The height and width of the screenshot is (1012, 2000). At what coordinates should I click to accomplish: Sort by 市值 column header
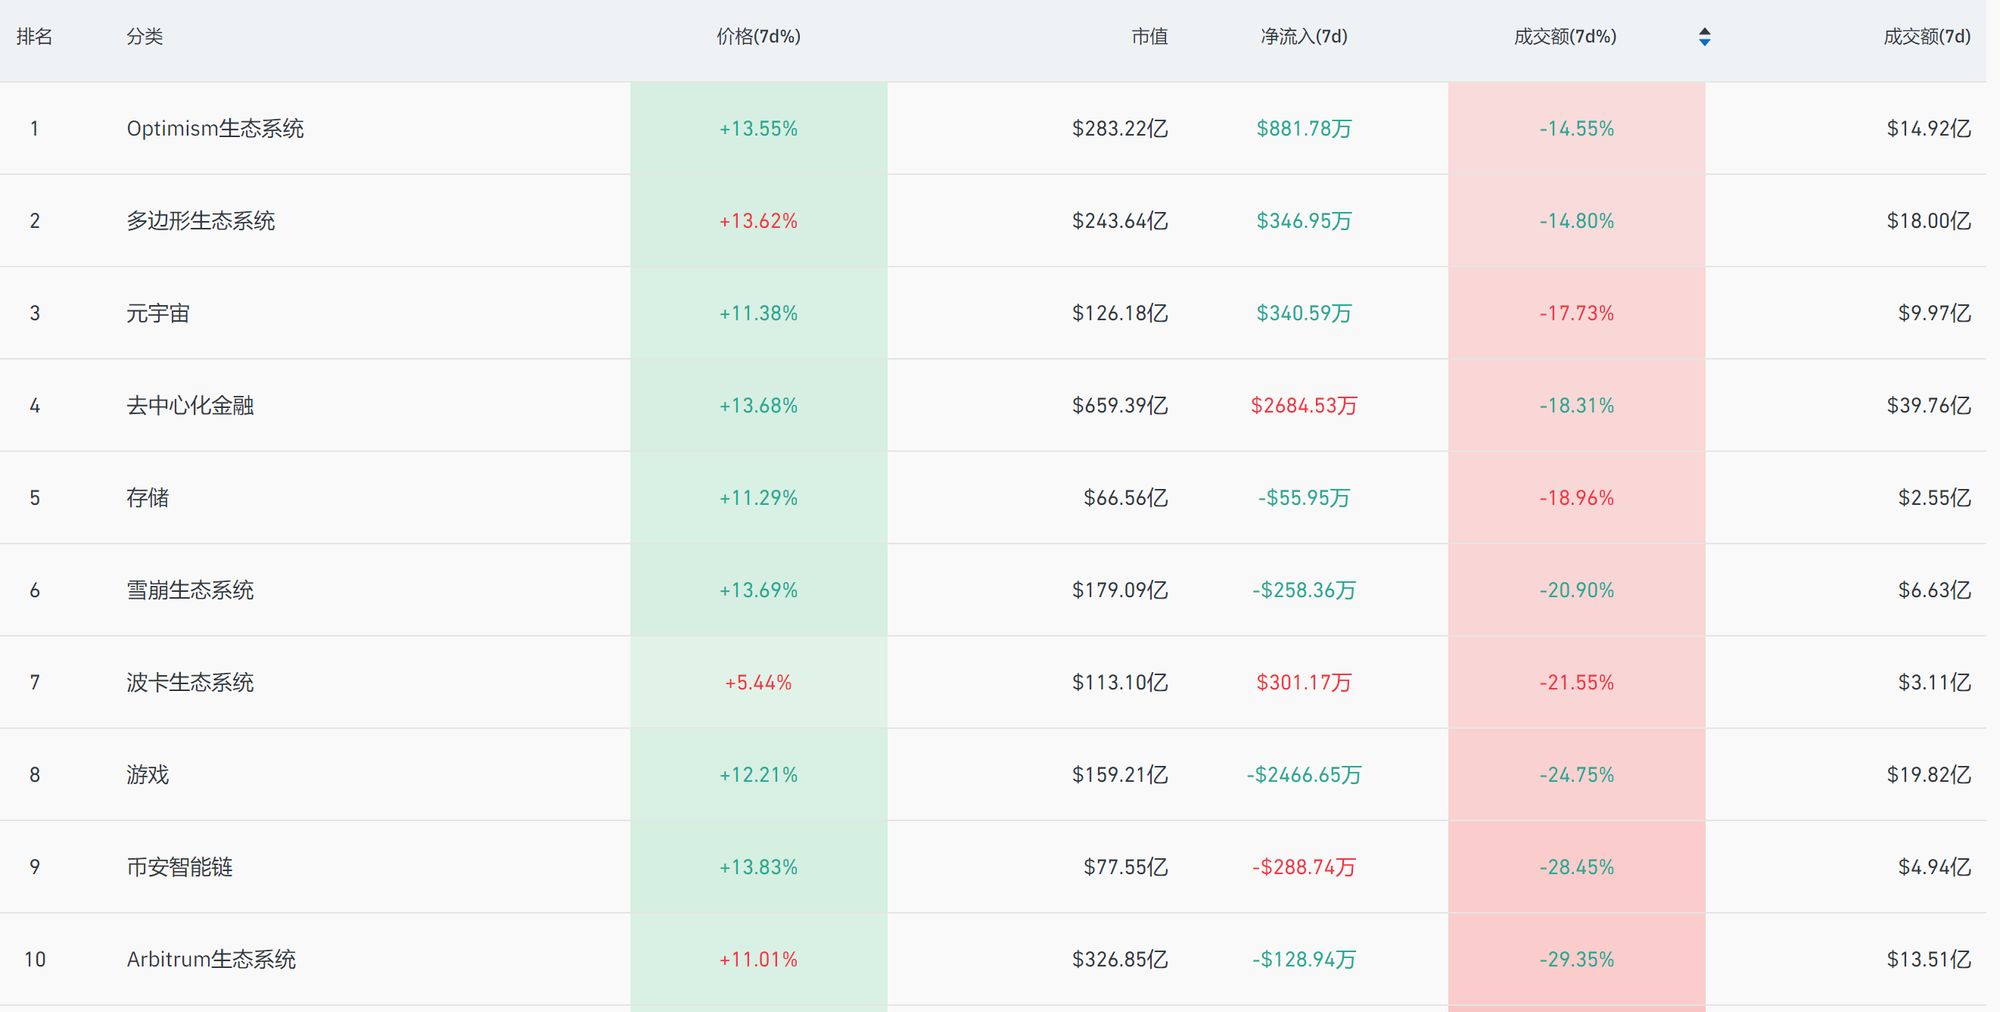point(1149,37)
